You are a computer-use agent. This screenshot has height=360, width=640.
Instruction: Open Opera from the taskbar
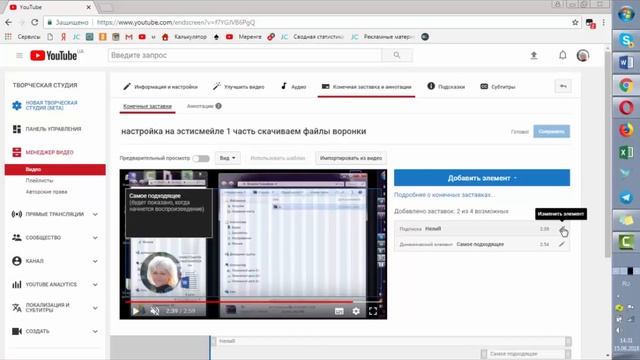click(x=626, y=108)
